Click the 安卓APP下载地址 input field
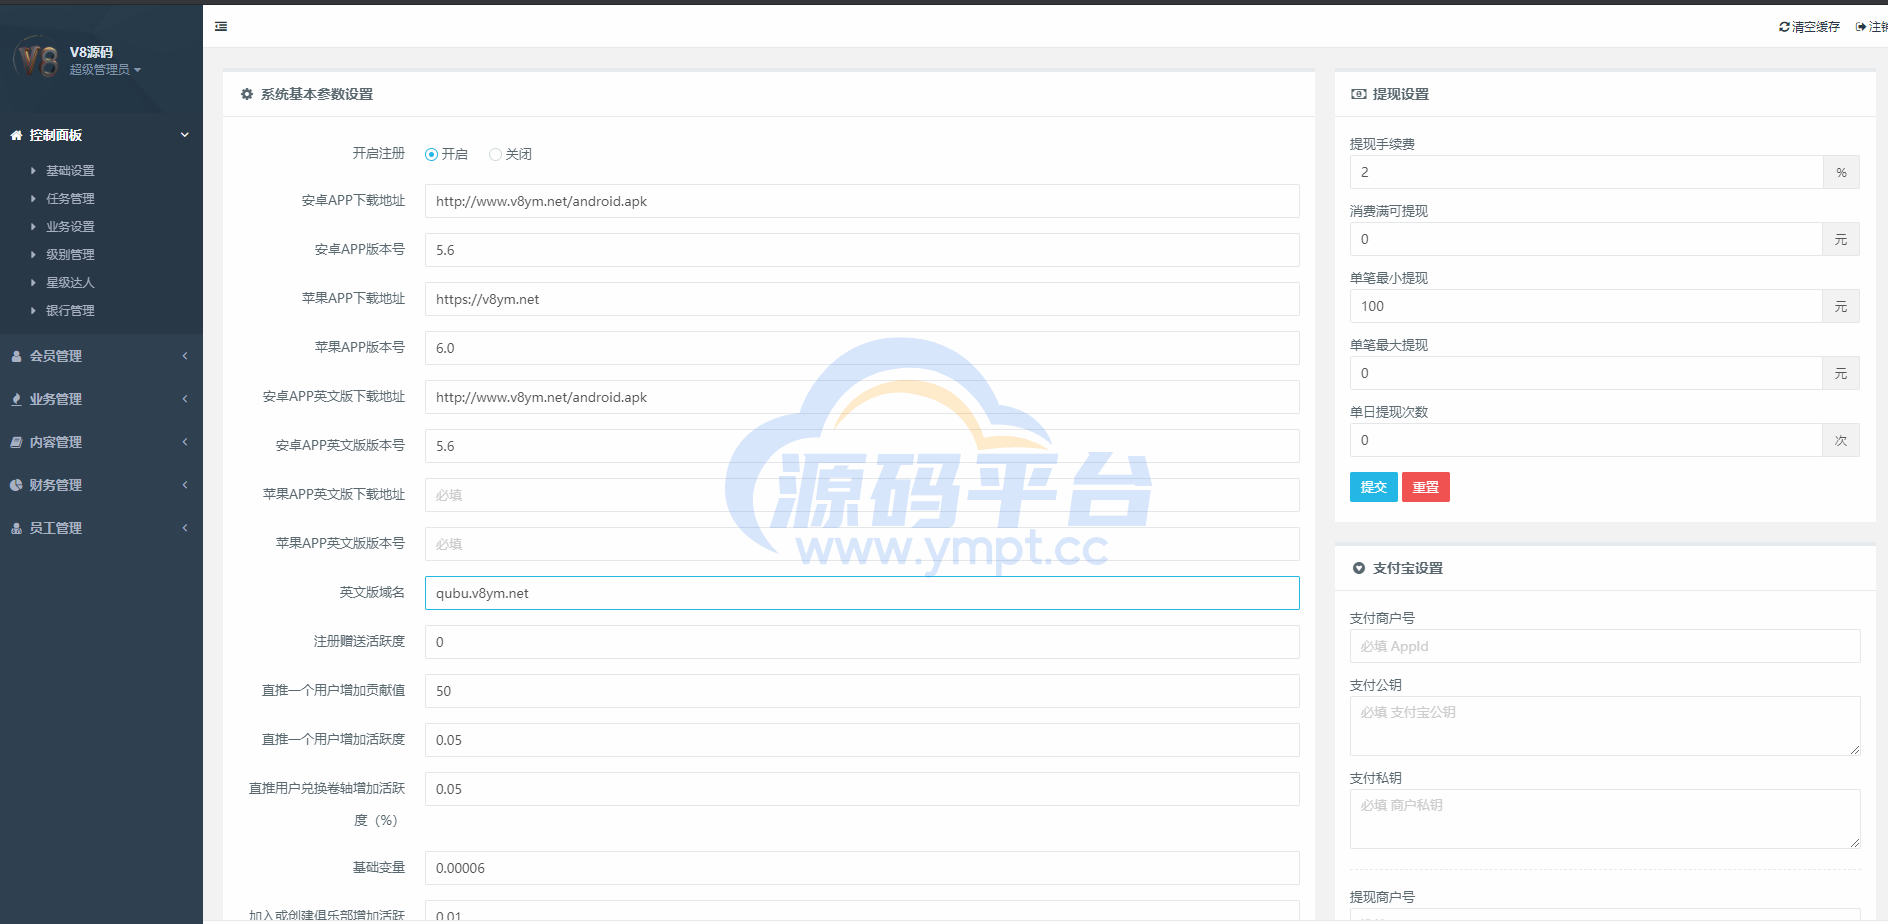This screenshot has width=1888, height=924. pyautogui.click(x=862, y=201)
